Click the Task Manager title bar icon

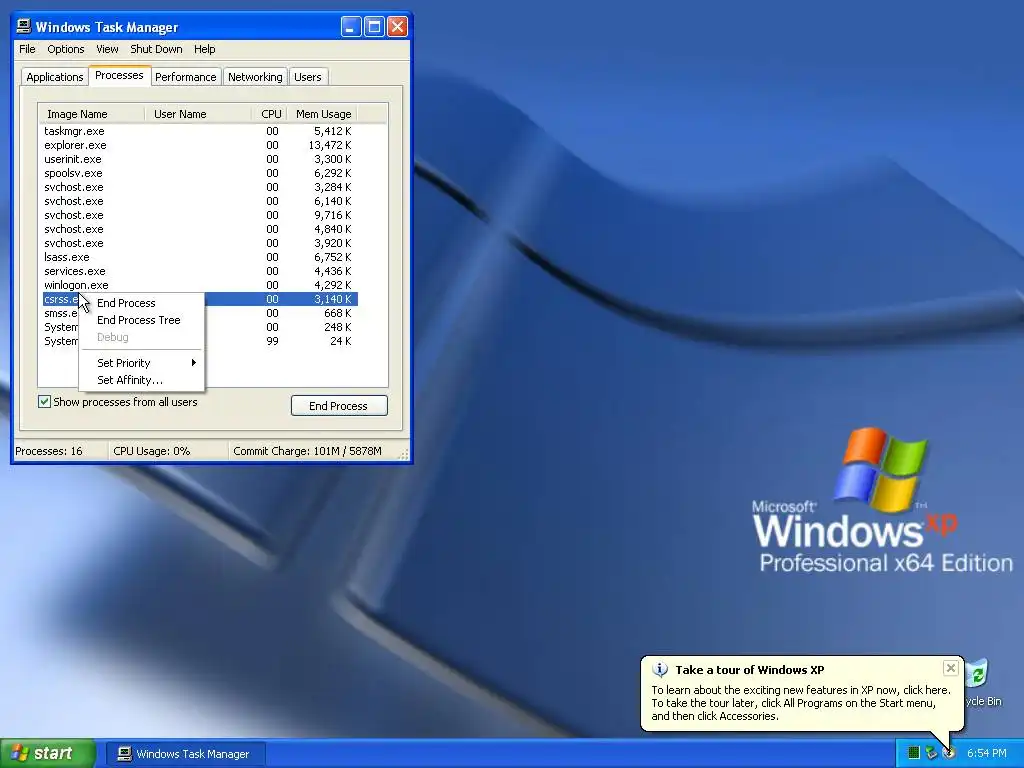pos(24,26)
